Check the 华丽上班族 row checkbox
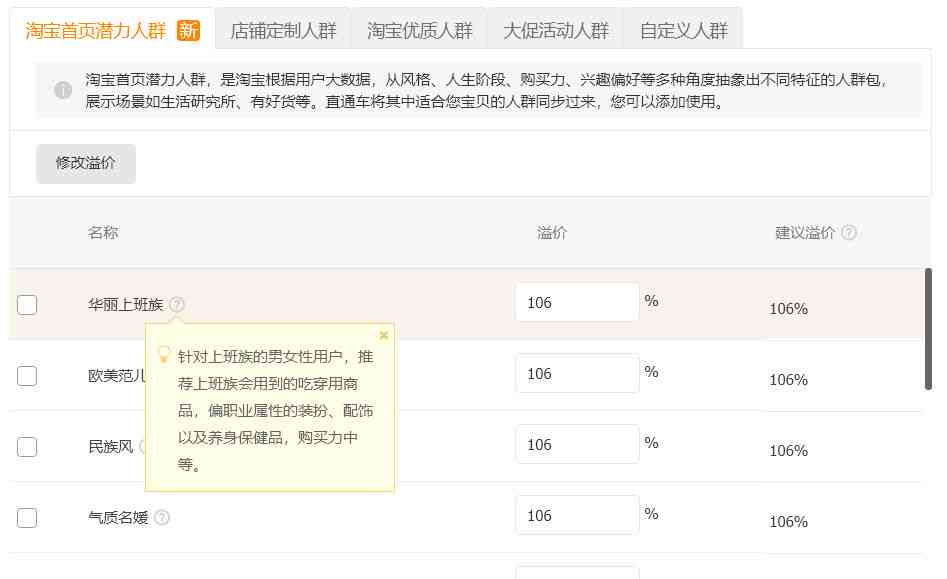This screenshot has width=947, height=579. click(27, 305)
